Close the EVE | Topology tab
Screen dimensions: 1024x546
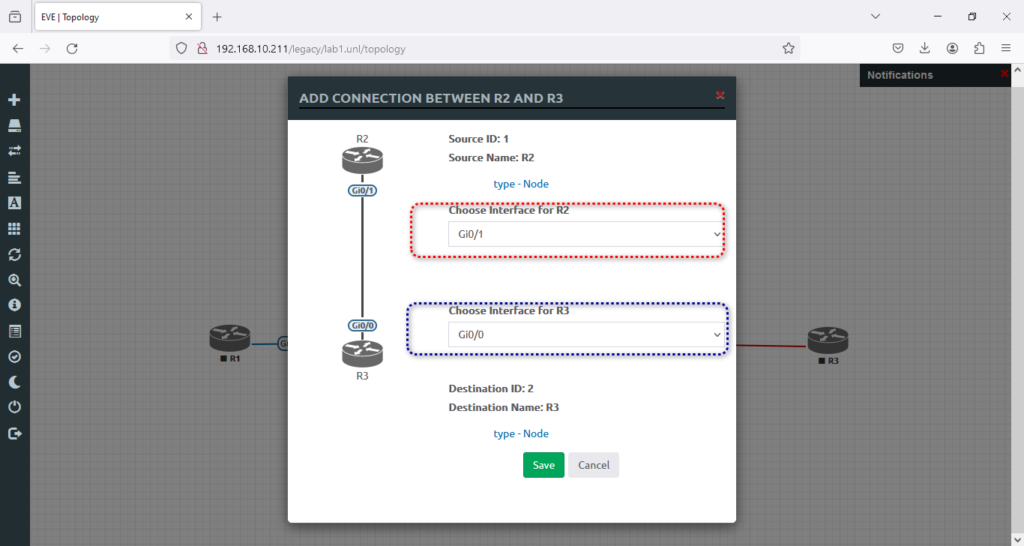[189, 17]
